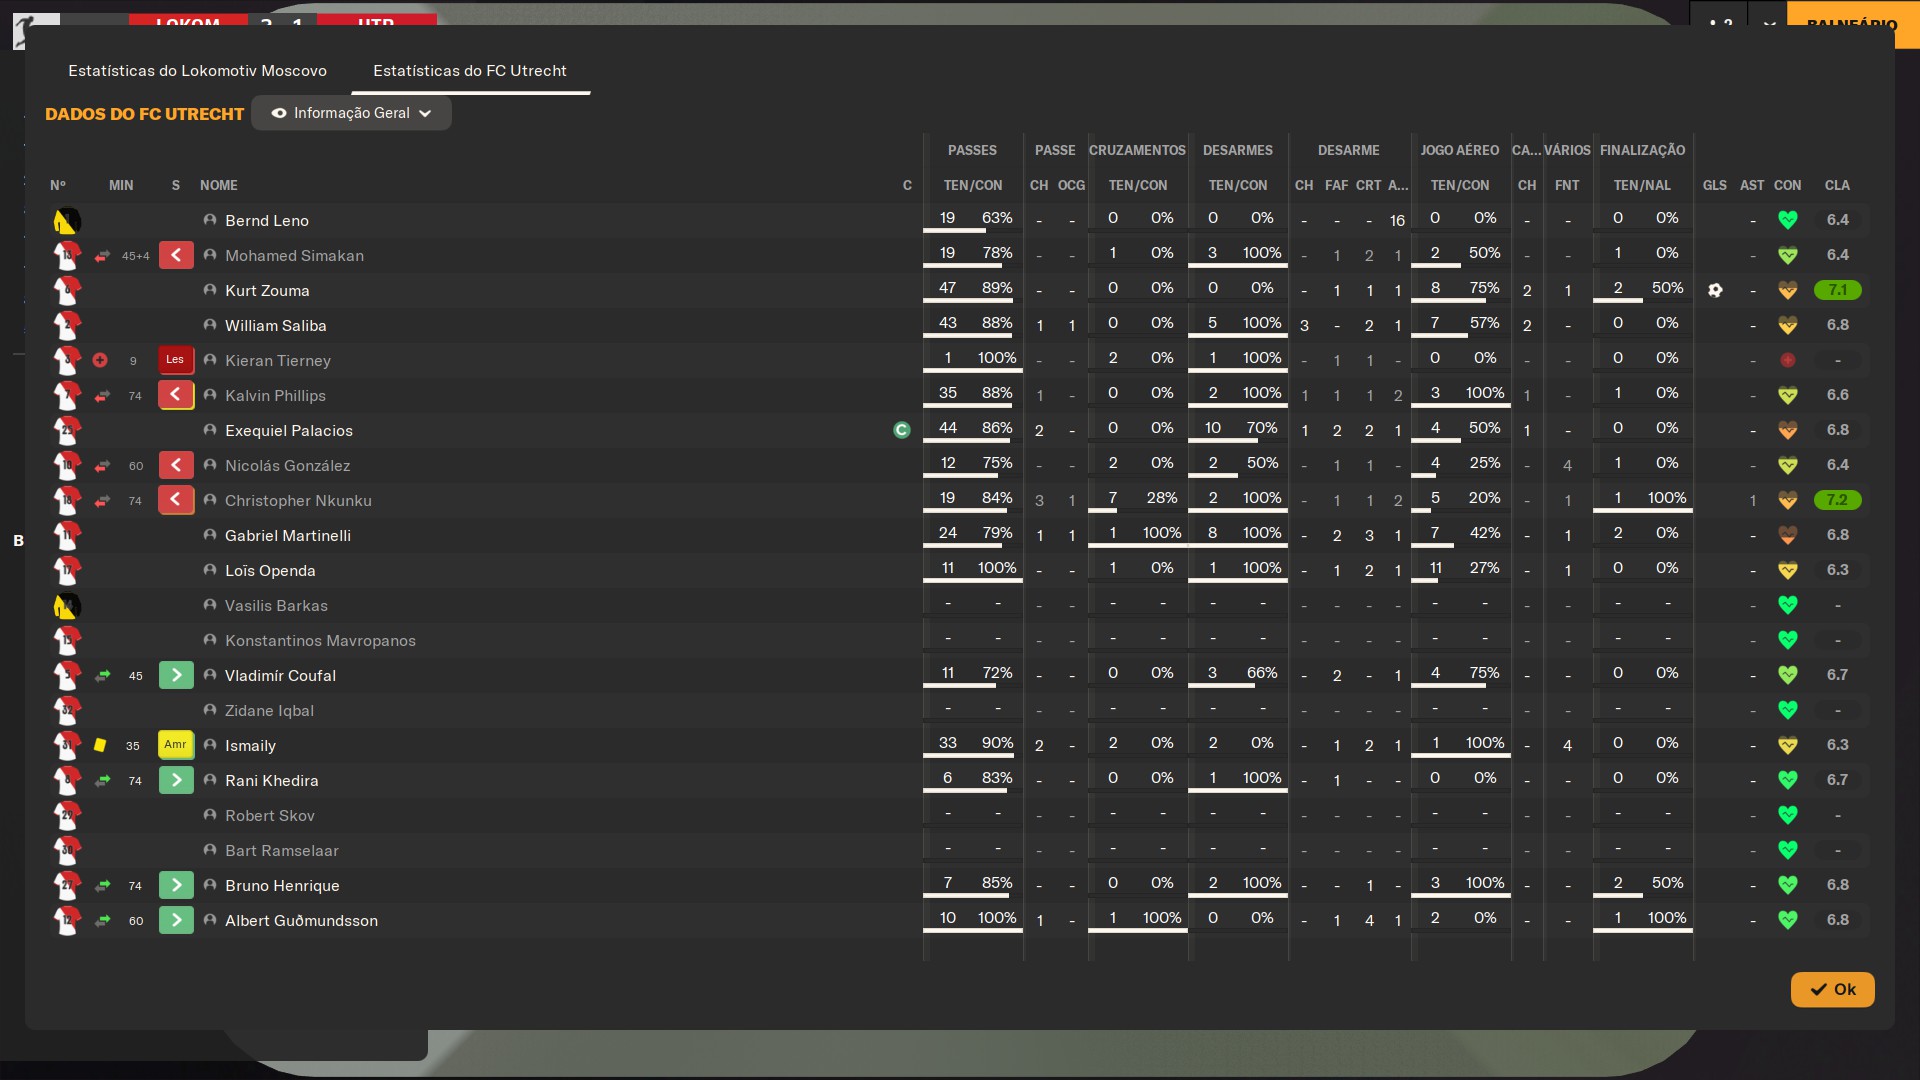The height and width of the screenshot is (1080, 1920).
Task: Open player Gabriel Martinelli
Action: (x=288, y=535)
